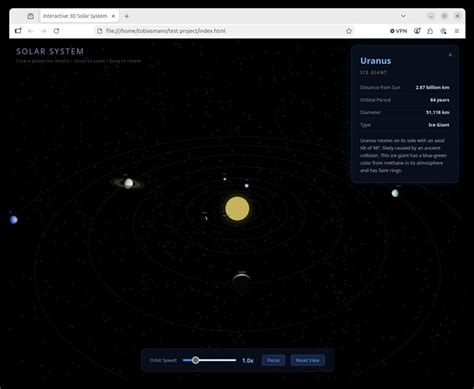The height and width of the screenshot is (389, 474).
Task: Click the browser reload icon
Action: click(56, 31)
